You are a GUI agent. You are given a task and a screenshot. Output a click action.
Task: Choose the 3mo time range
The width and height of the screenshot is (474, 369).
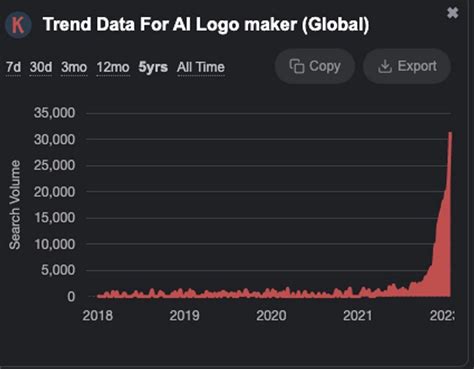74,67
